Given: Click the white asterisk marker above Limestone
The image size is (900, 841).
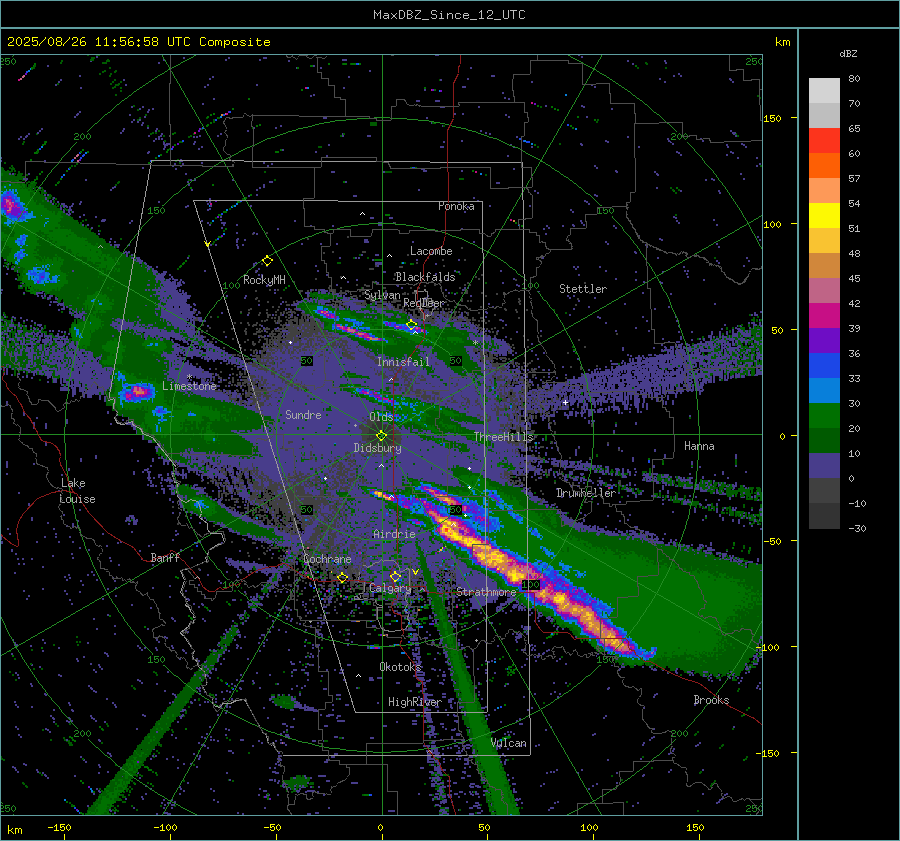Looking at the screenshot, I should tap(189, 377).
